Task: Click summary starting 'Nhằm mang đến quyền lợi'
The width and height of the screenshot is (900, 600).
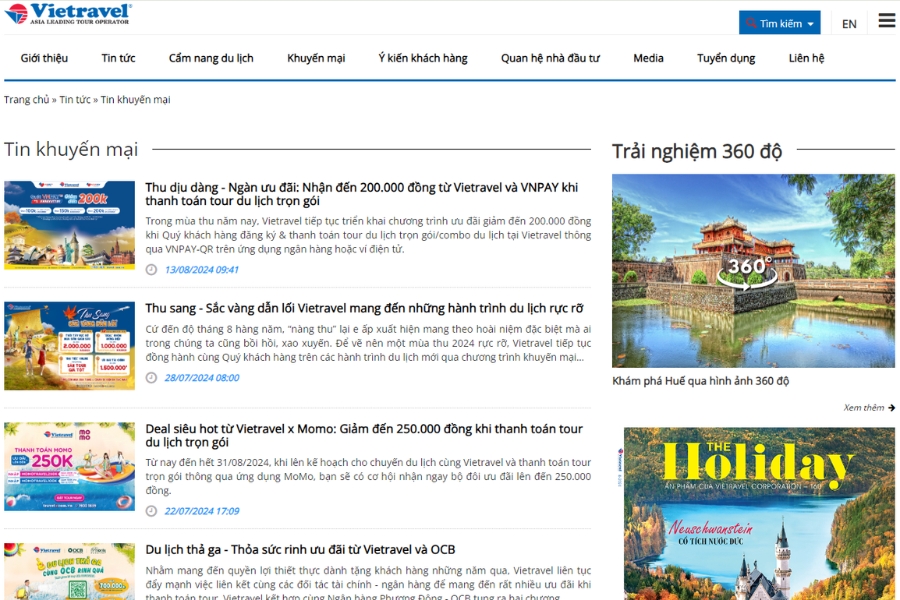Action: (368, 583)
